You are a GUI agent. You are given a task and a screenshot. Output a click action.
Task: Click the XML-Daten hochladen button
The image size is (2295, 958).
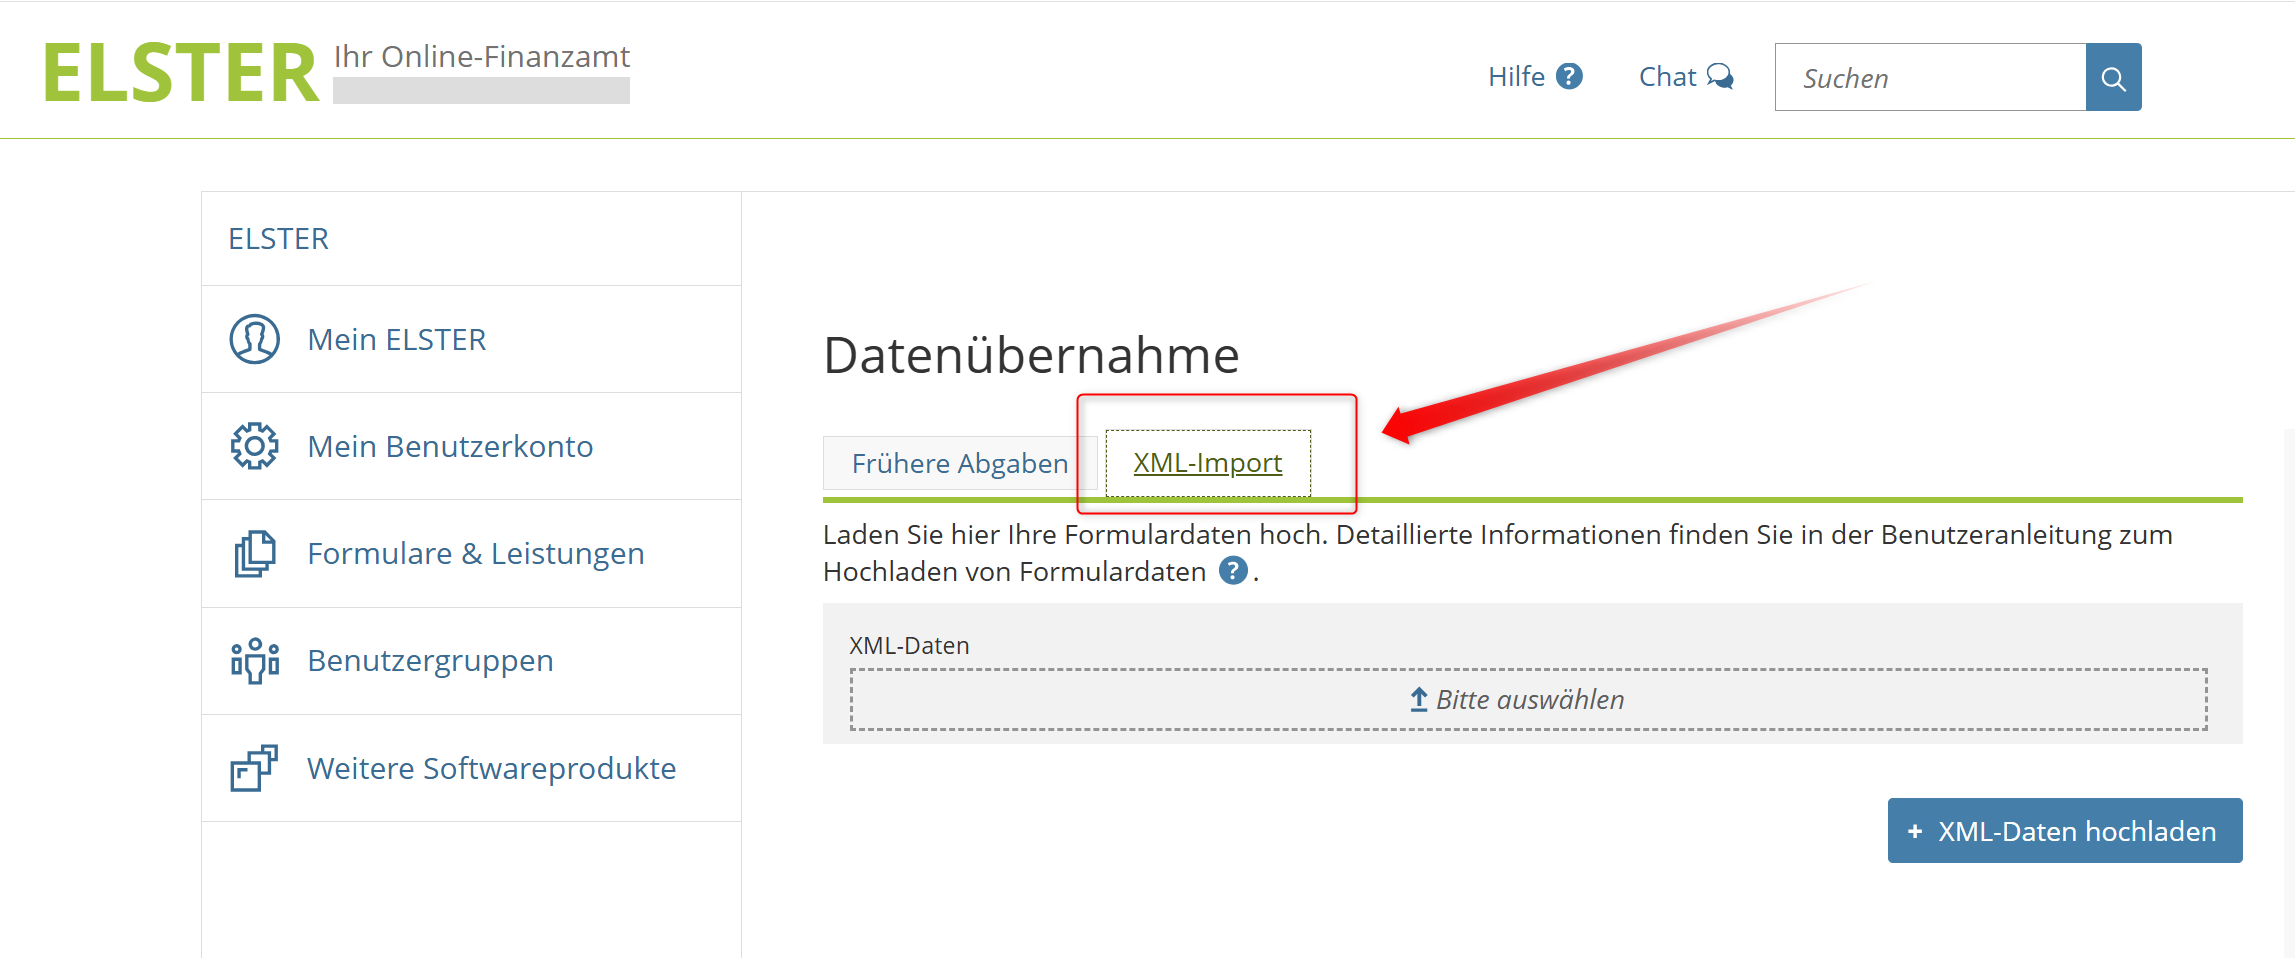(2065, 830)
